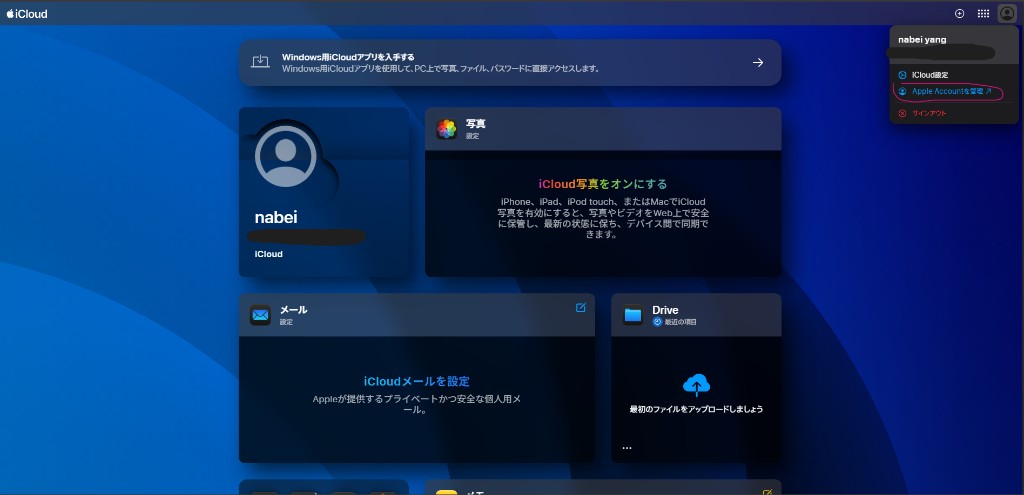Screen dimensions: 1024x495
Task: Click the 最近の項目 clock icon in Drive
Action: 657,322
